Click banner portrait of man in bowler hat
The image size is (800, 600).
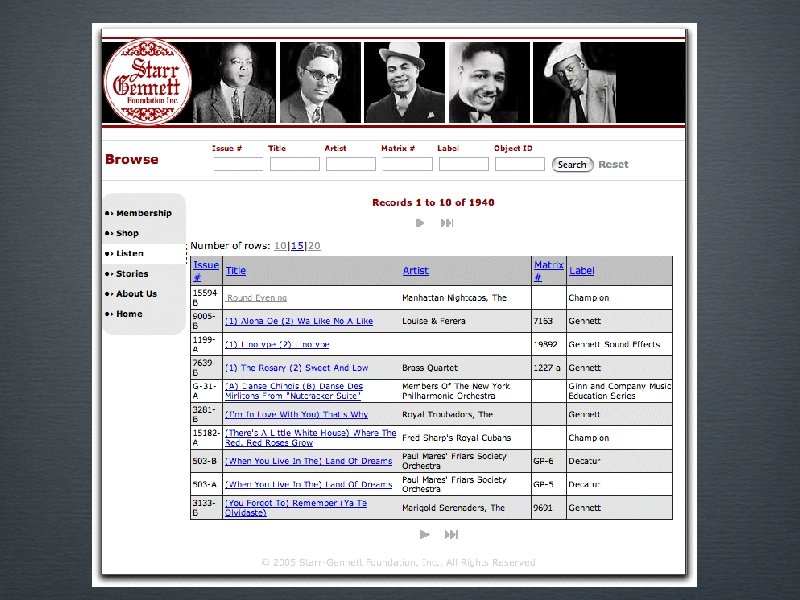(x=405, y=83)
